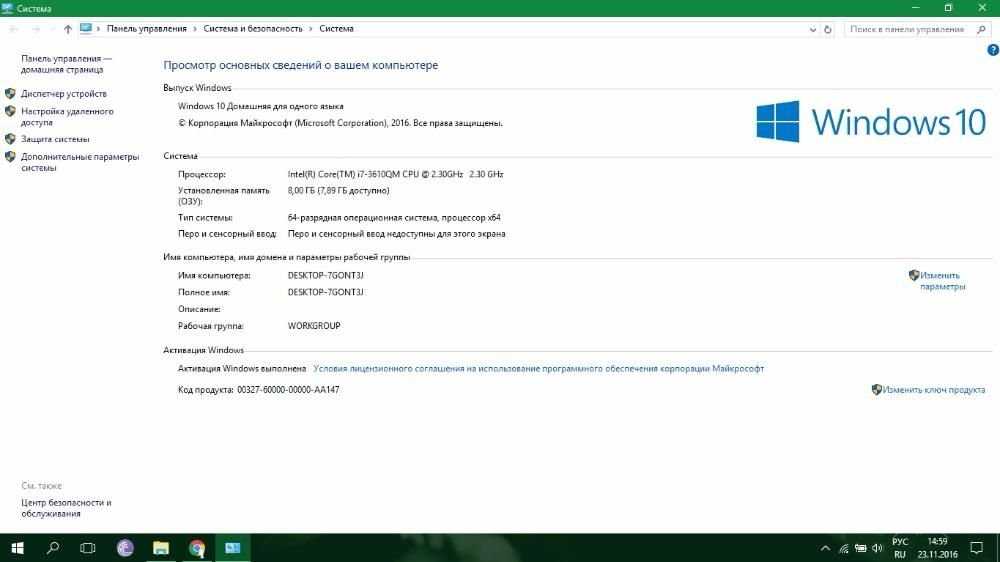The width and height of the screenshot is (1000, 562).
Task: Click shield icon beside Изменить ключ продукта
Action: click(877, 390)
